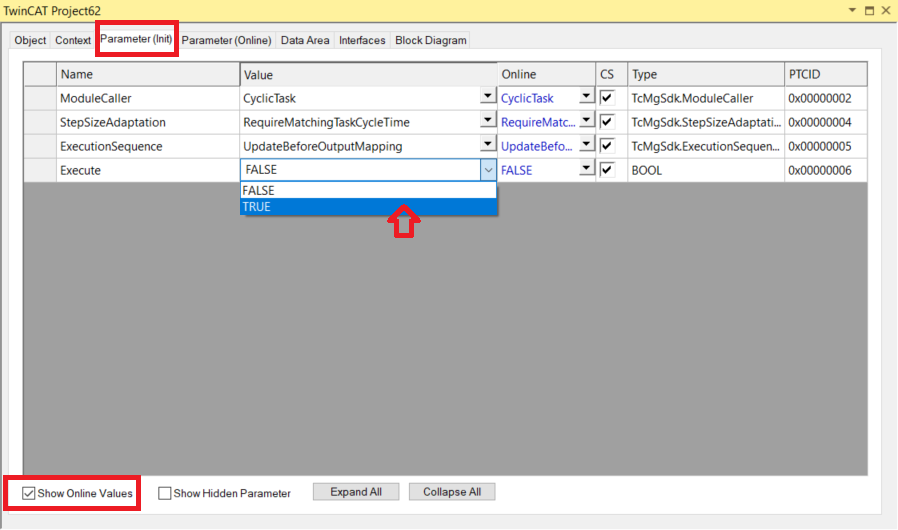Select the StepSizeAdaptation name cell
Screen dimensions: 898x530
148,122
